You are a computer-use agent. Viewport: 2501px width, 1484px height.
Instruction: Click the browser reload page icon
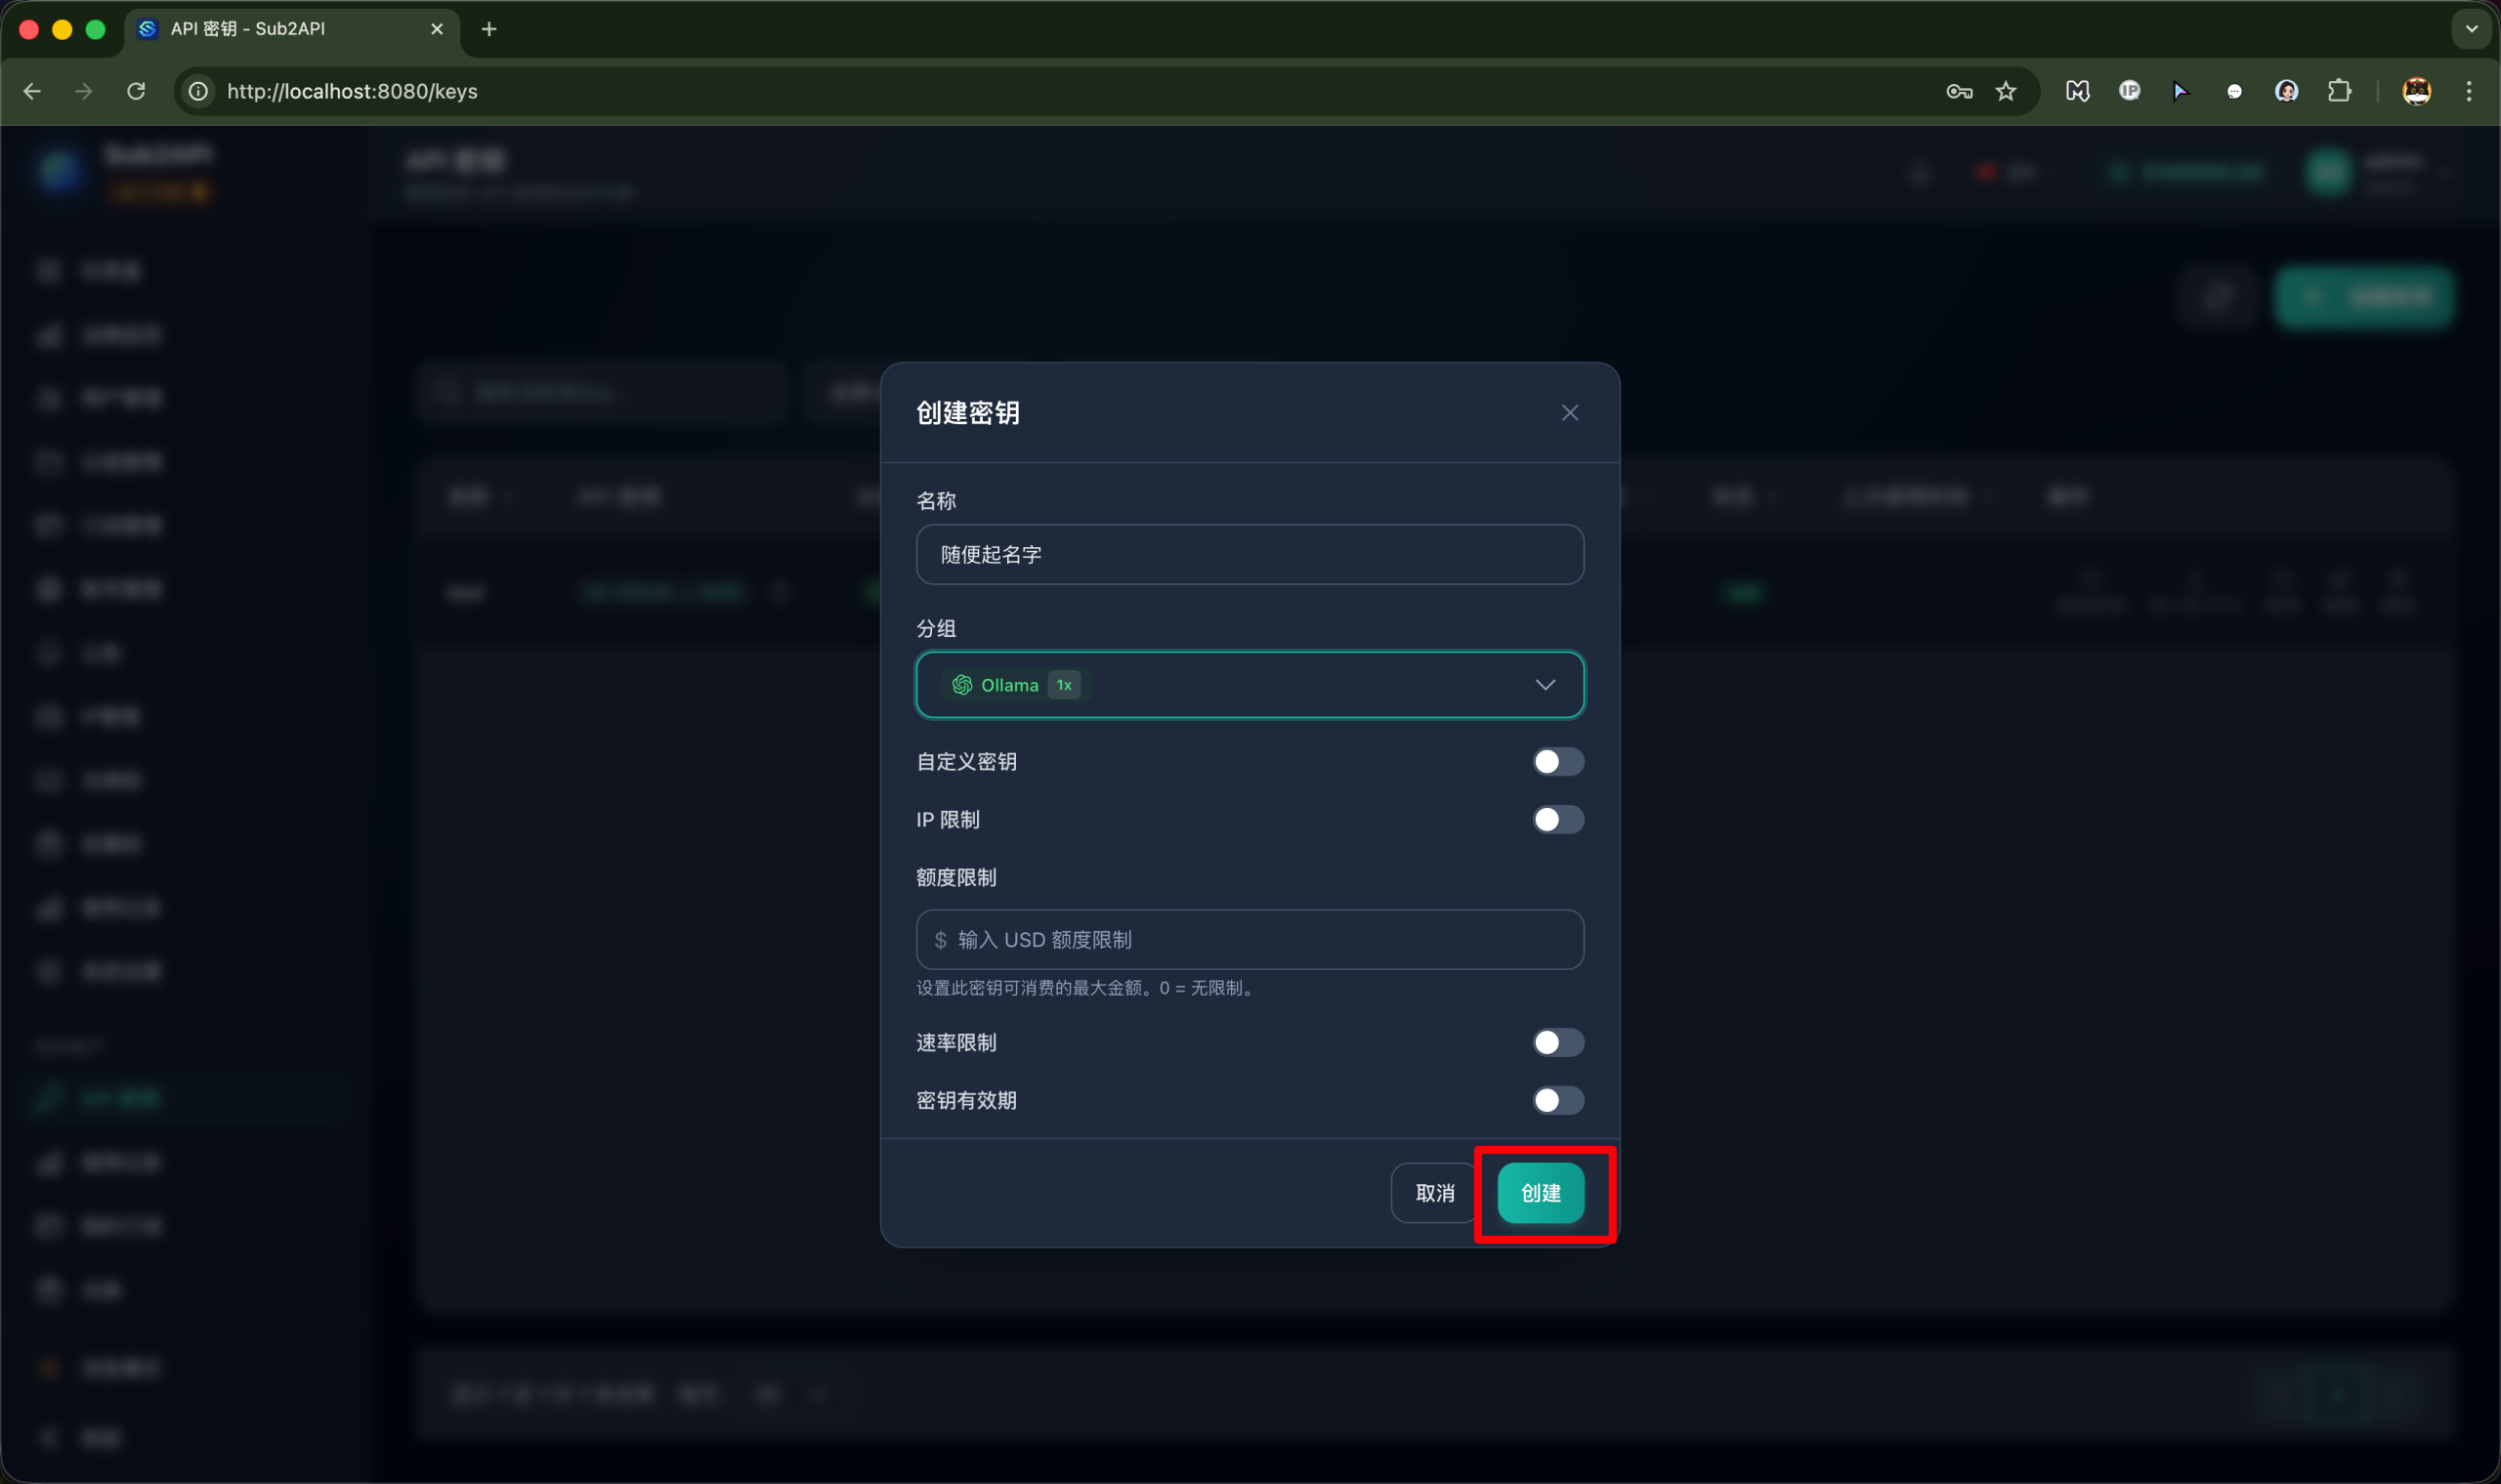[x=137, y=91]
